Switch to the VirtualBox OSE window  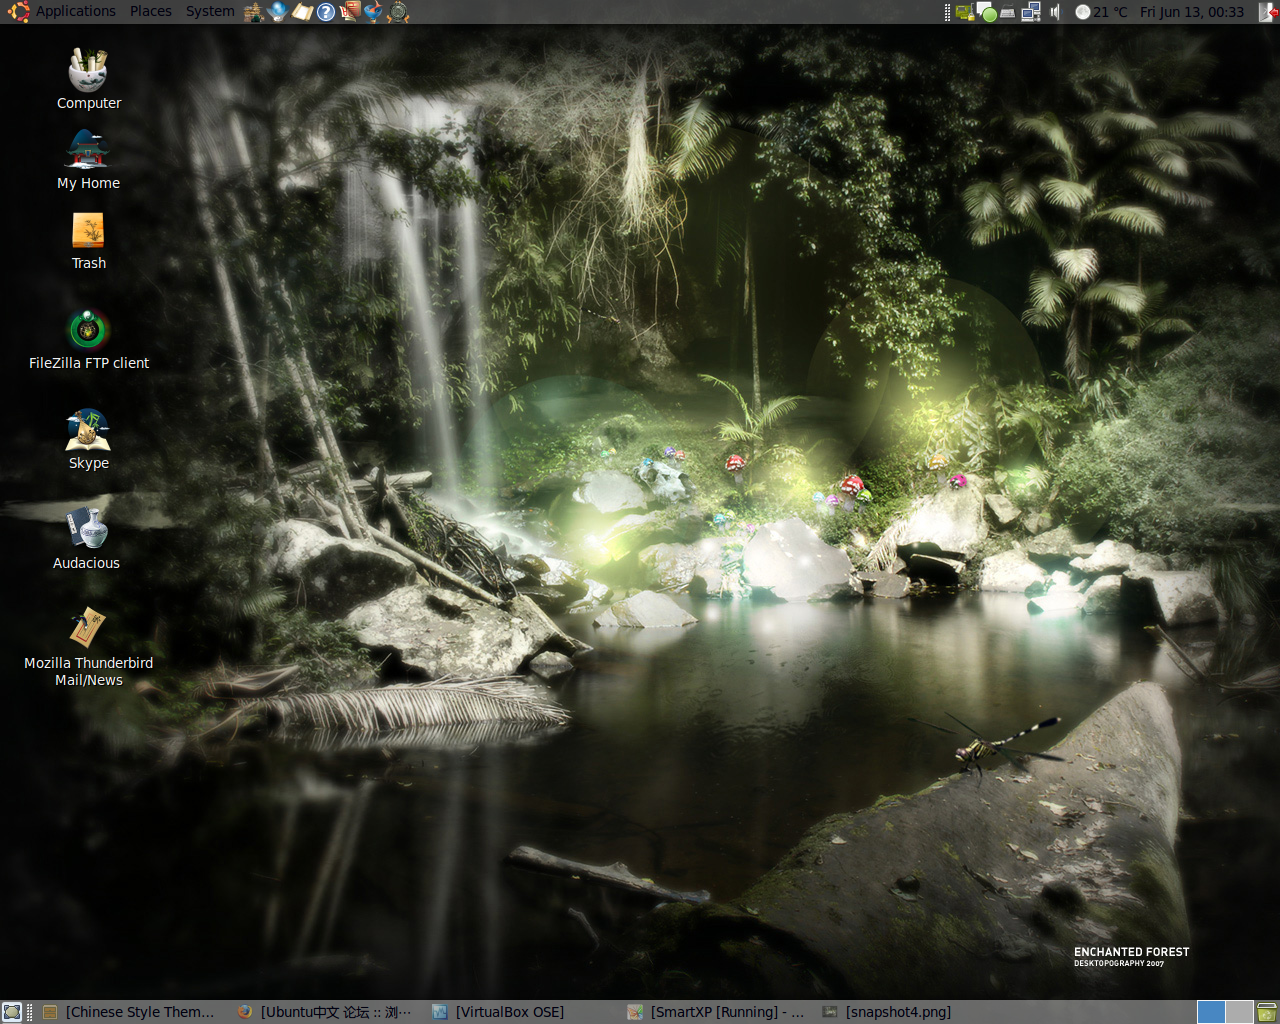coord(520,1012)
